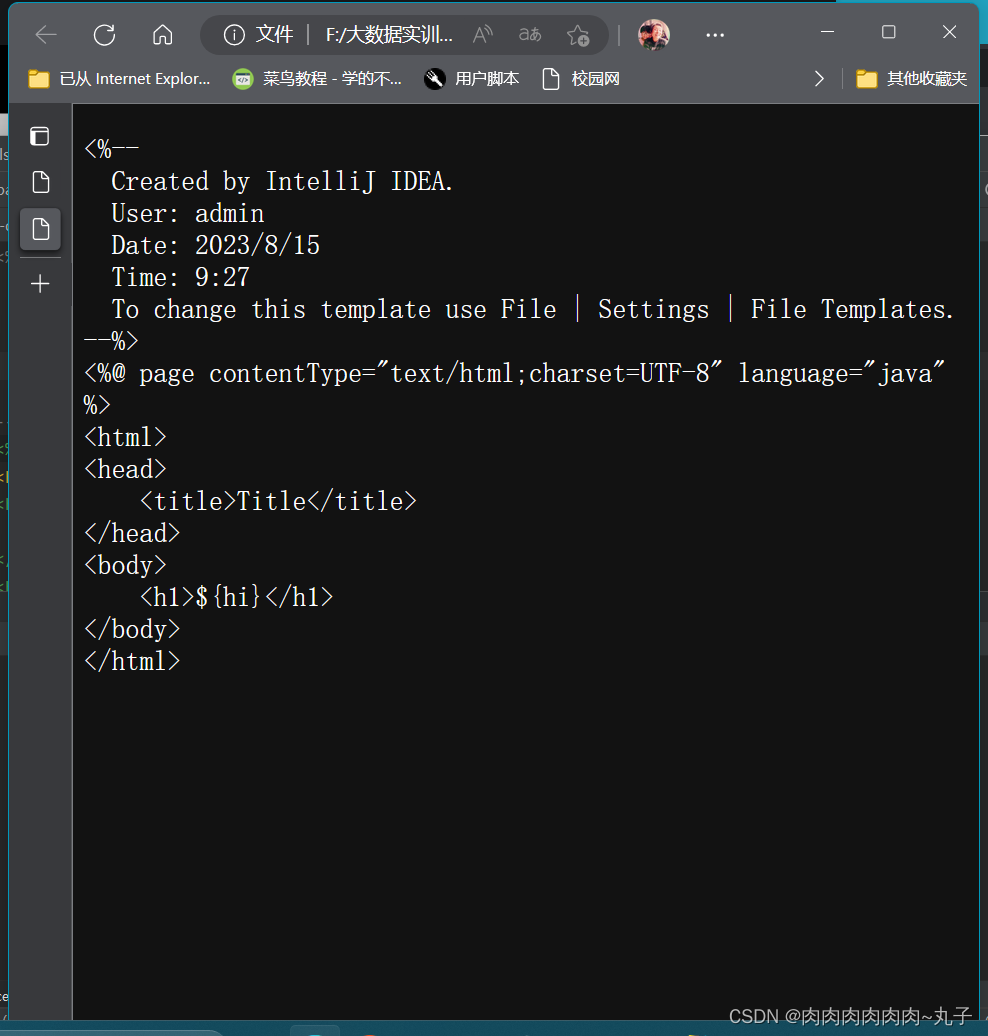Open a new tab with the plus icon
Image resolution: width=988 pixels, height=1036 pixels.
point(40,283)
